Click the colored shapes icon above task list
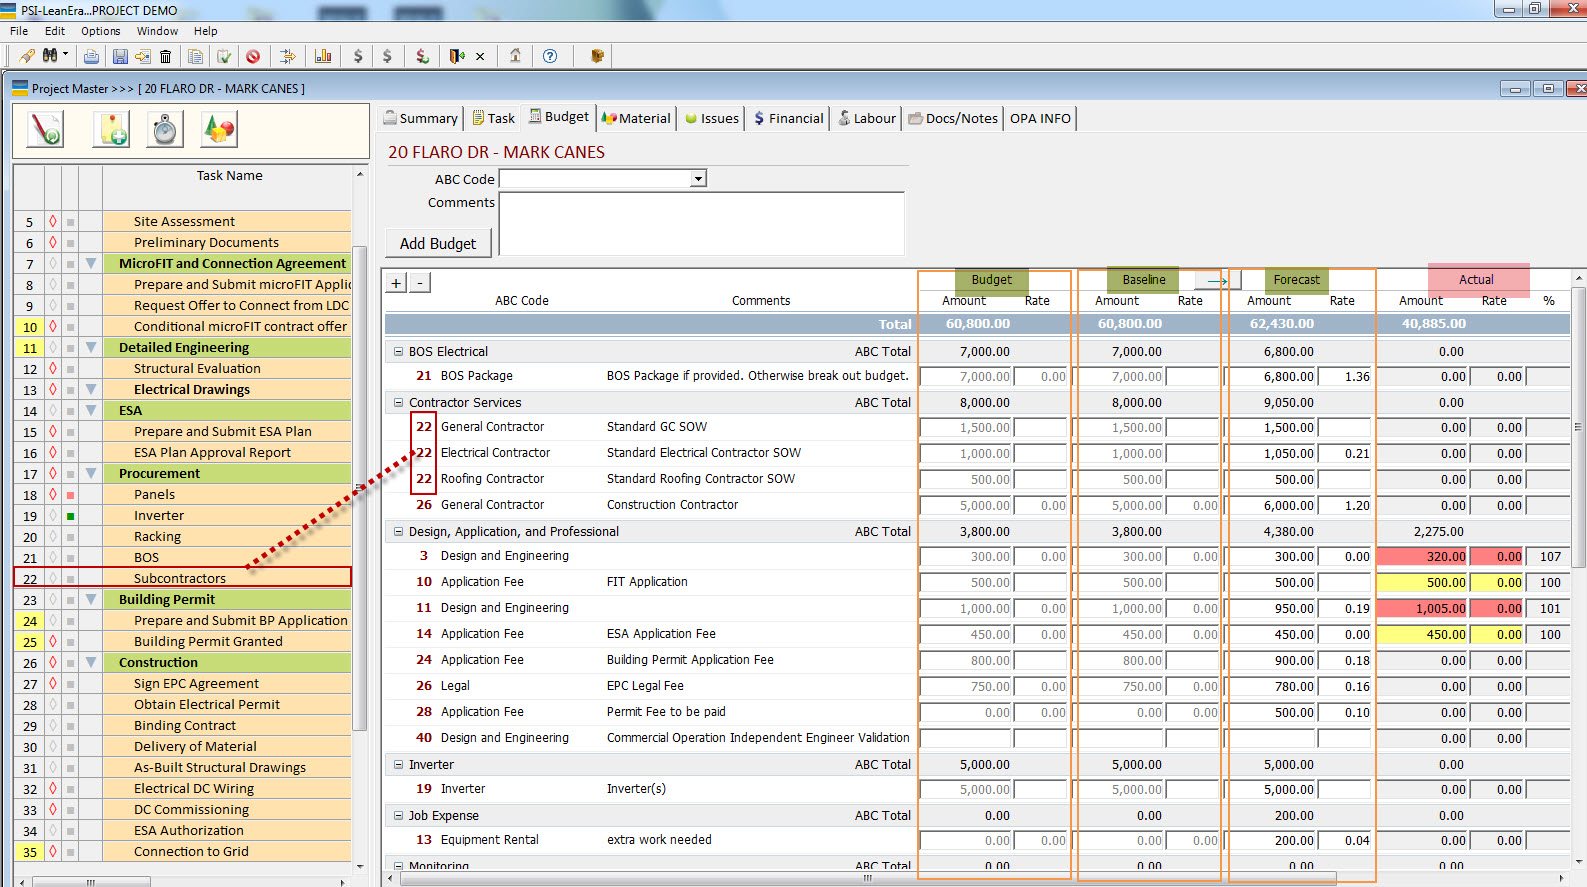Screen dimensions: 1587x887 tap(219, 129)
